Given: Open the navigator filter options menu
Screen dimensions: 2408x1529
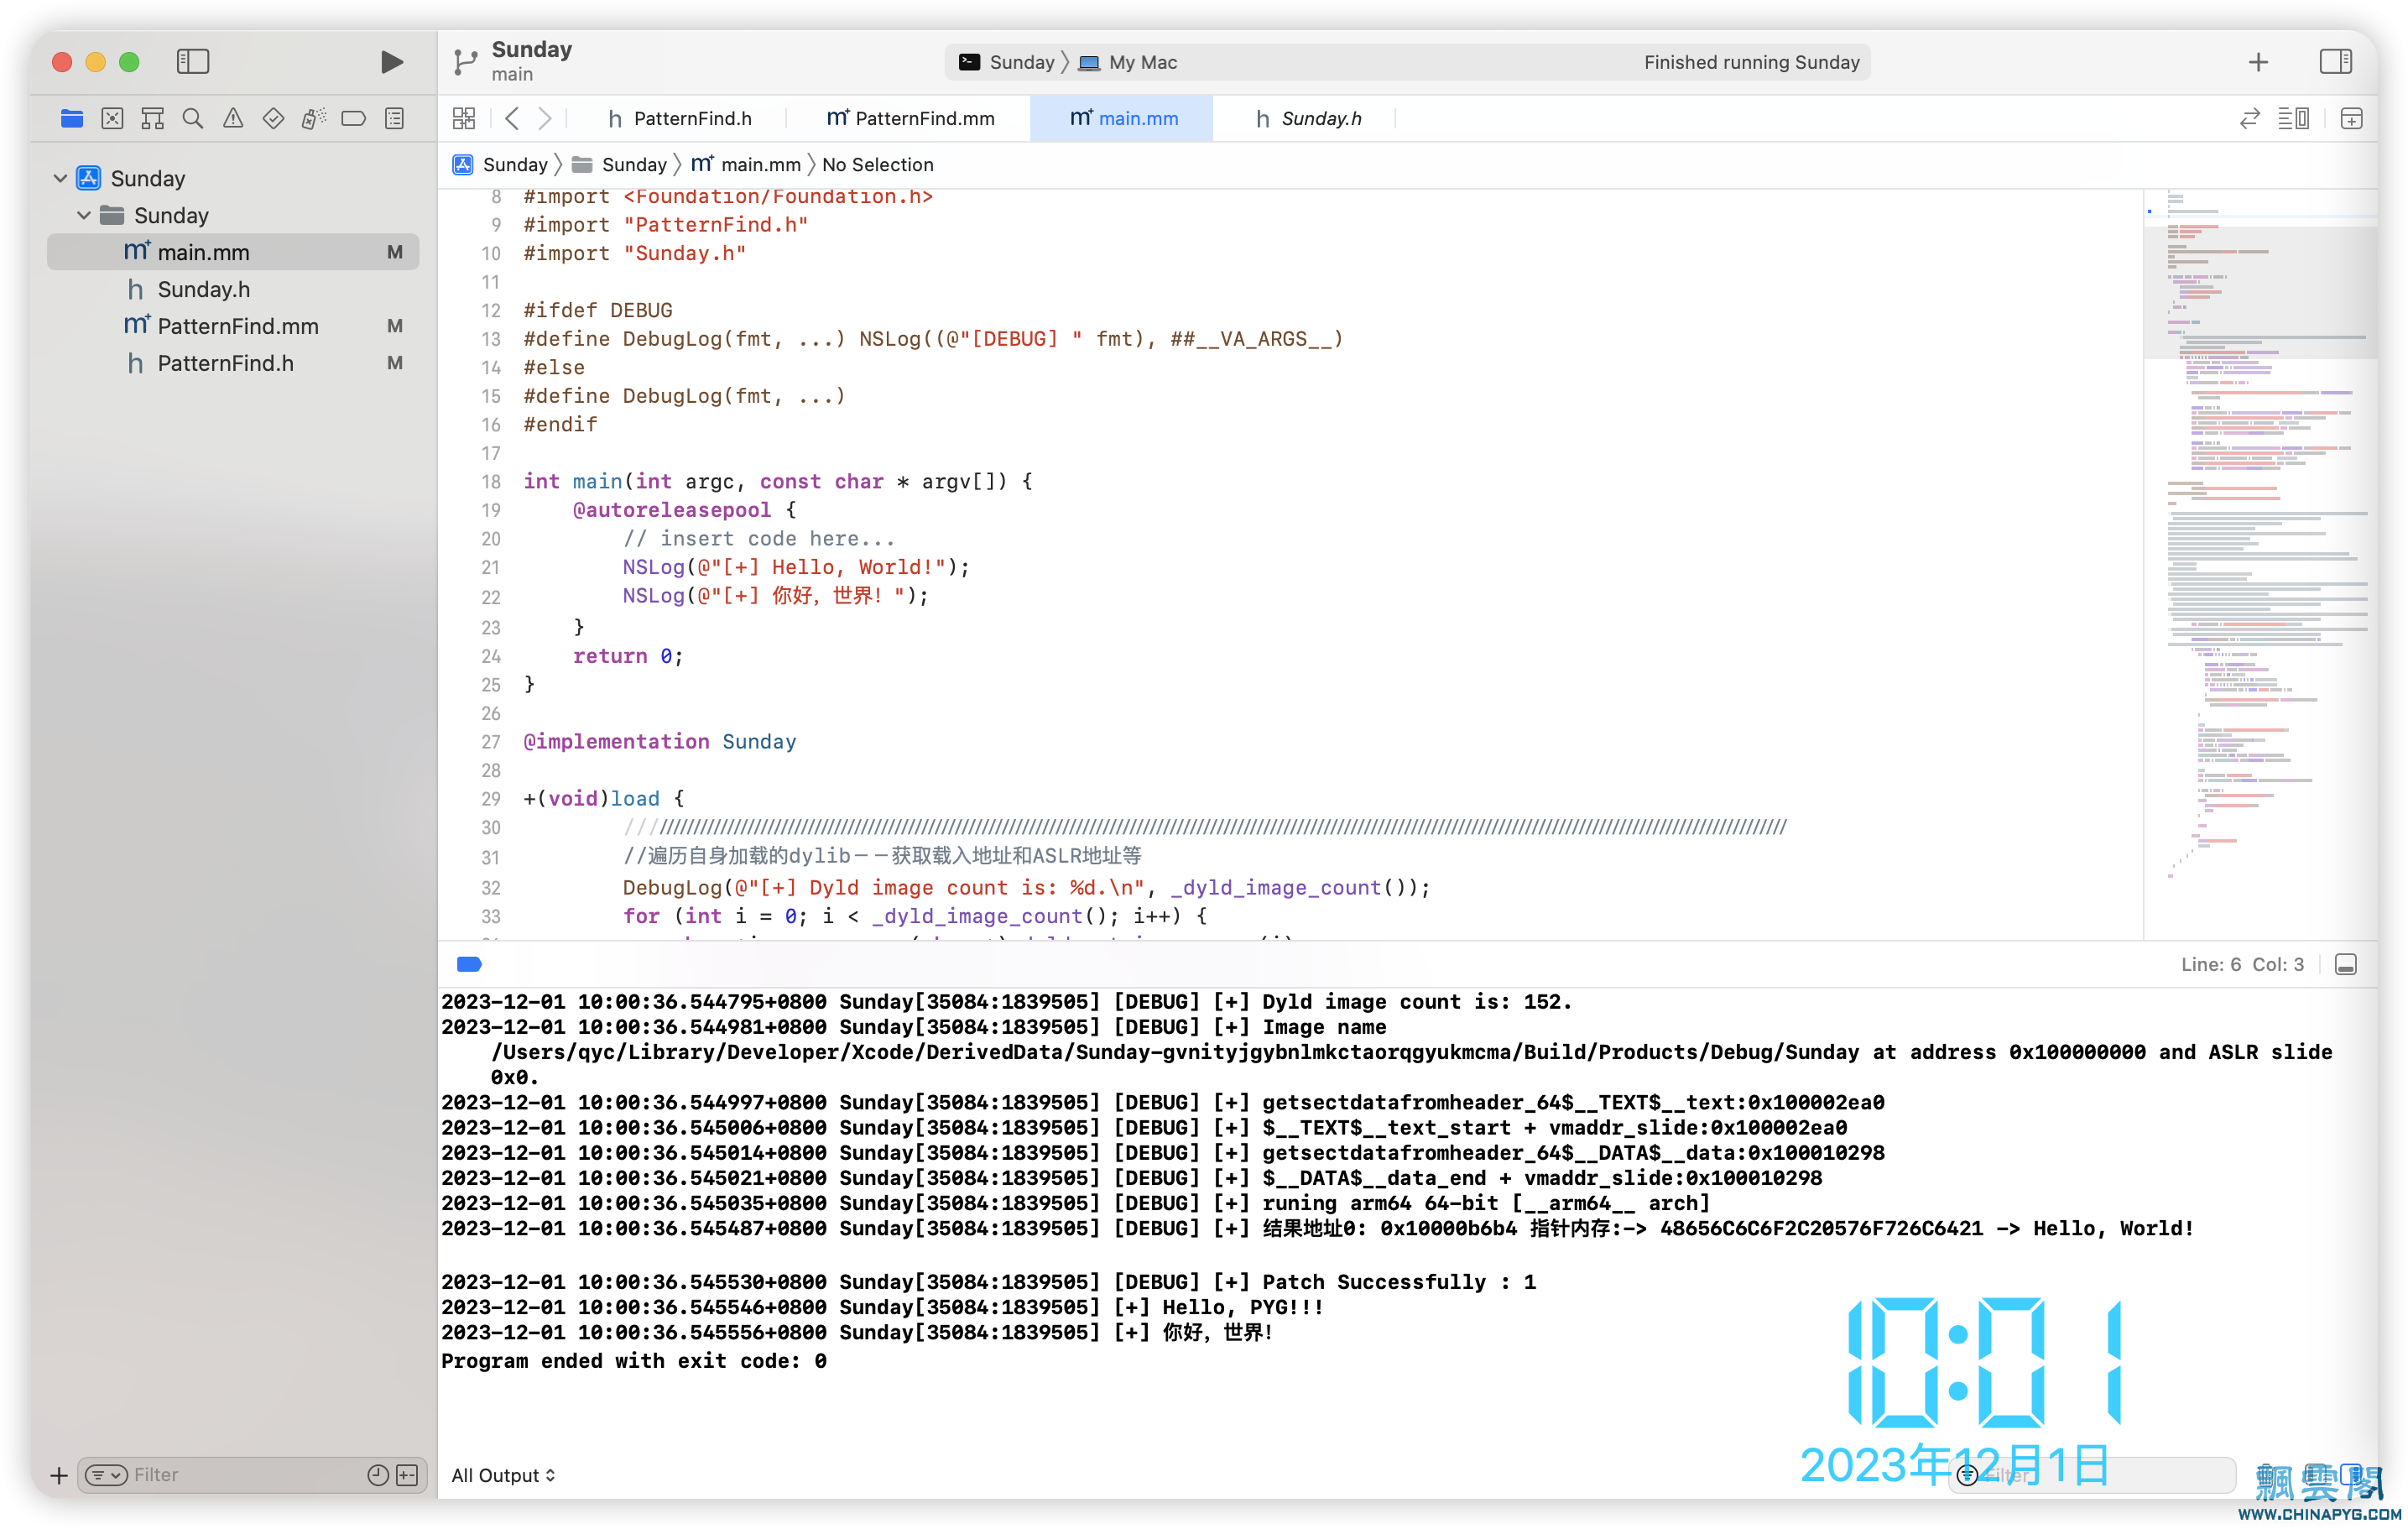Looking at the screenshot, I should 106,1475.
